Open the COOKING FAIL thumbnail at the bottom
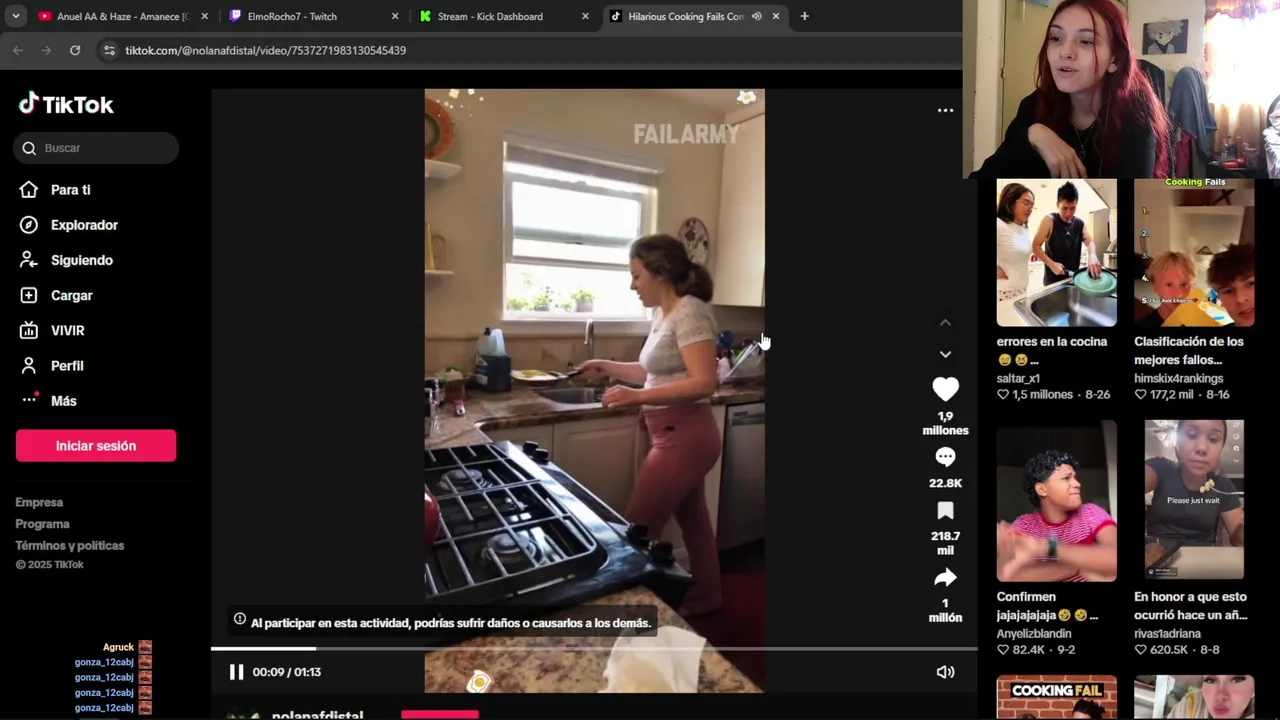This screenshot has height=720, width=1280. pyautogui.click(x=1056, y=697)
